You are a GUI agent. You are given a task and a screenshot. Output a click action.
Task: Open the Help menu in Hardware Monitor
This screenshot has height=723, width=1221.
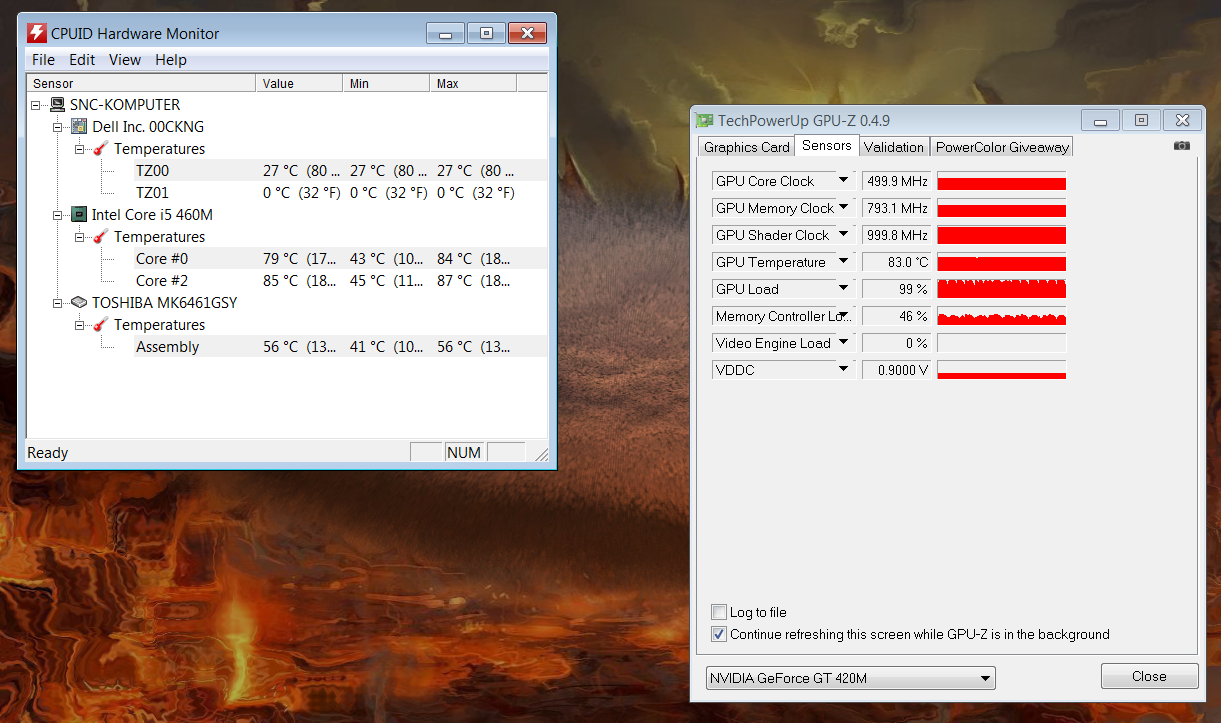tap(171, 60)
